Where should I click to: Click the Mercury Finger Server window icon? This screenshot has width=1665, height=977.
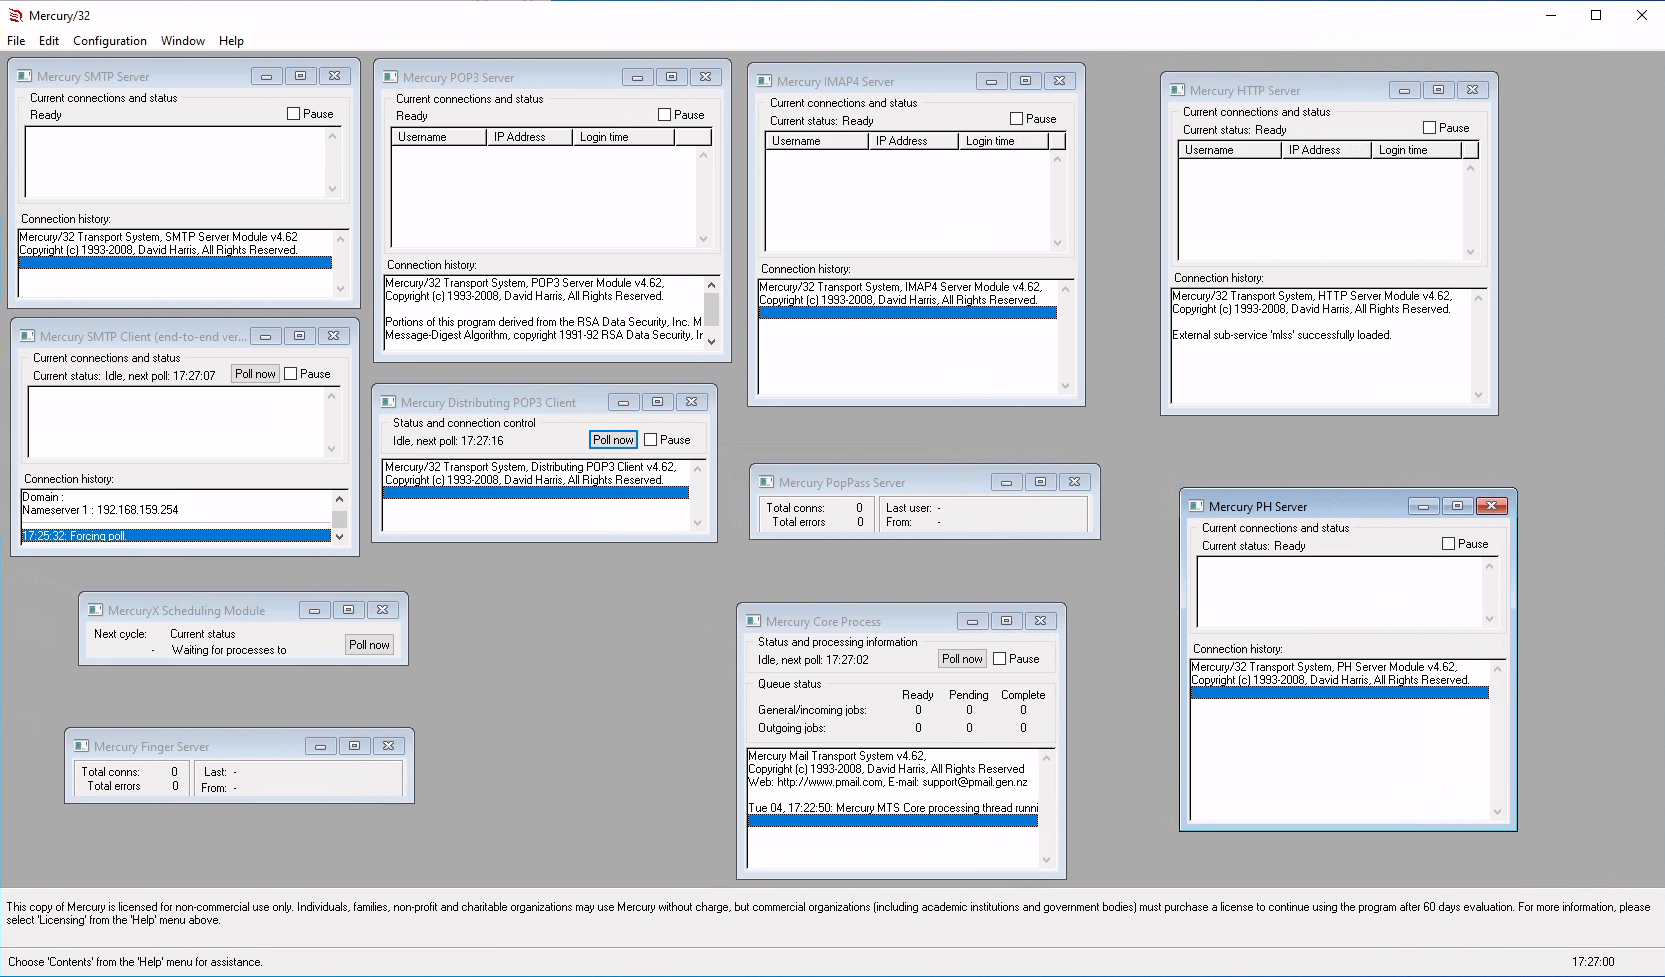click(x=81, y=746)
